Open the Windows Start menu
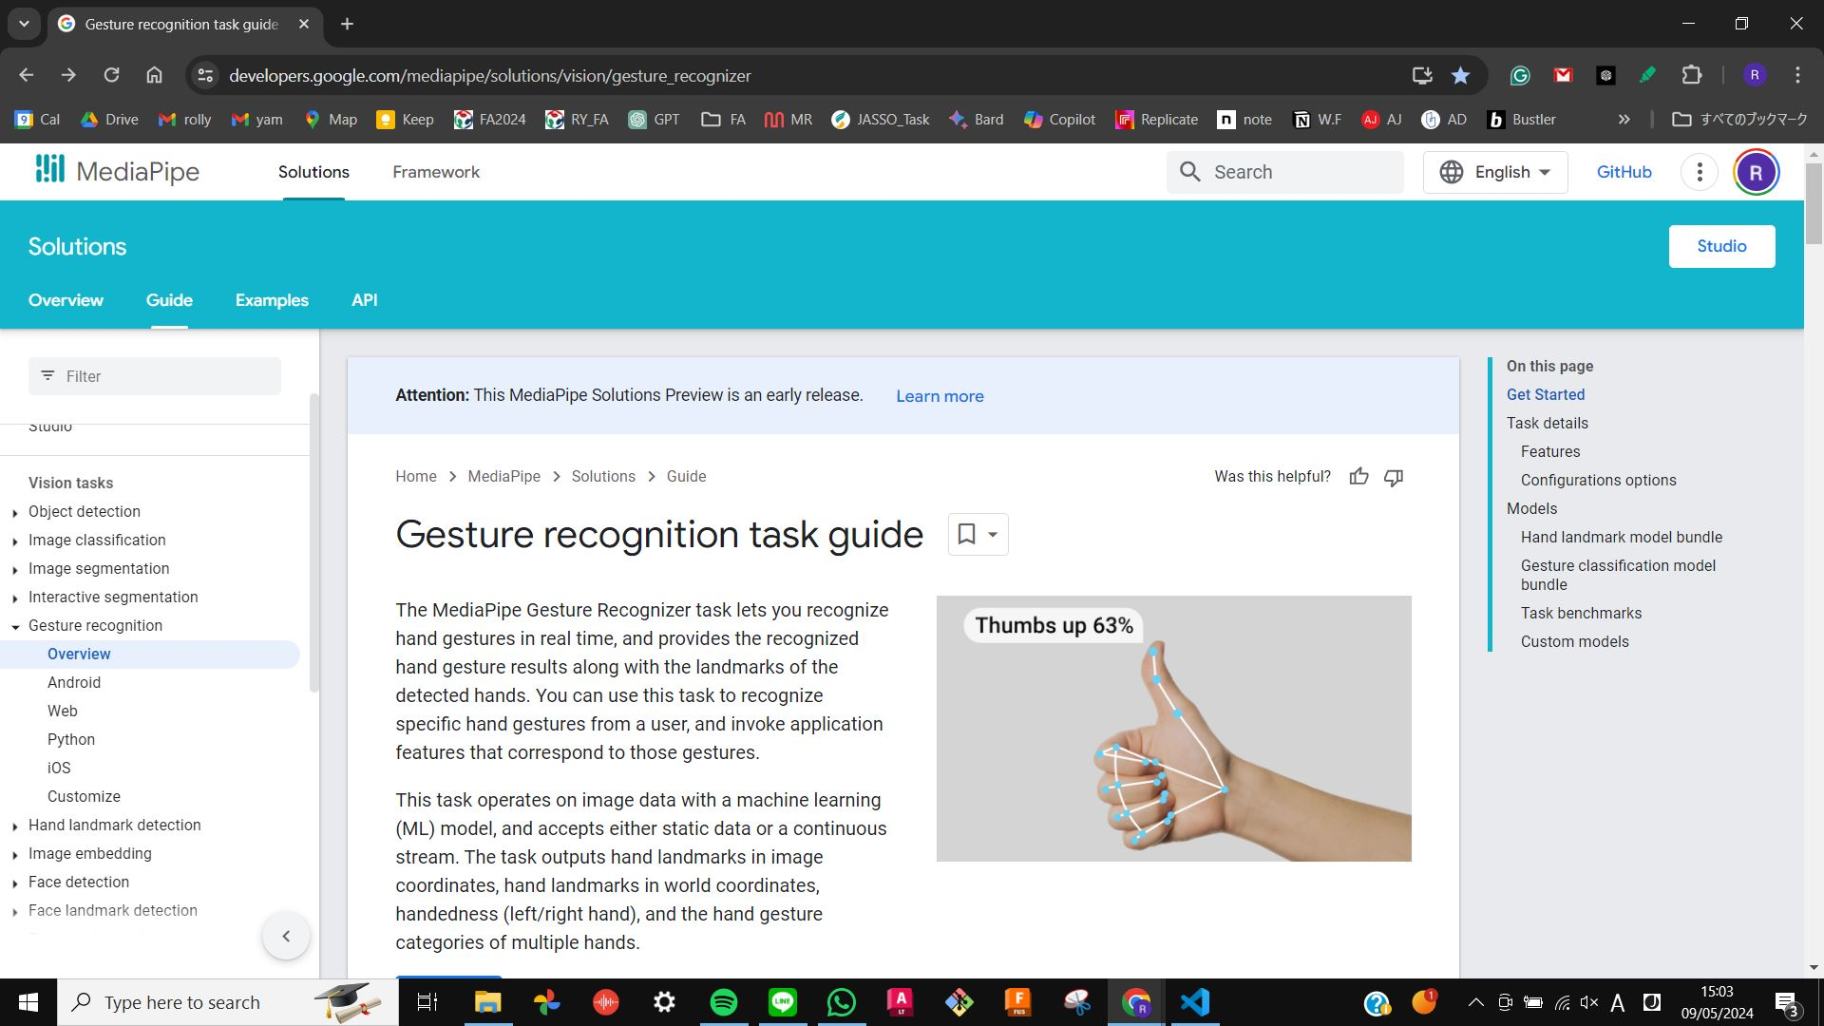Viewport: 1824px width, 1026px height. coord(28,1002)
